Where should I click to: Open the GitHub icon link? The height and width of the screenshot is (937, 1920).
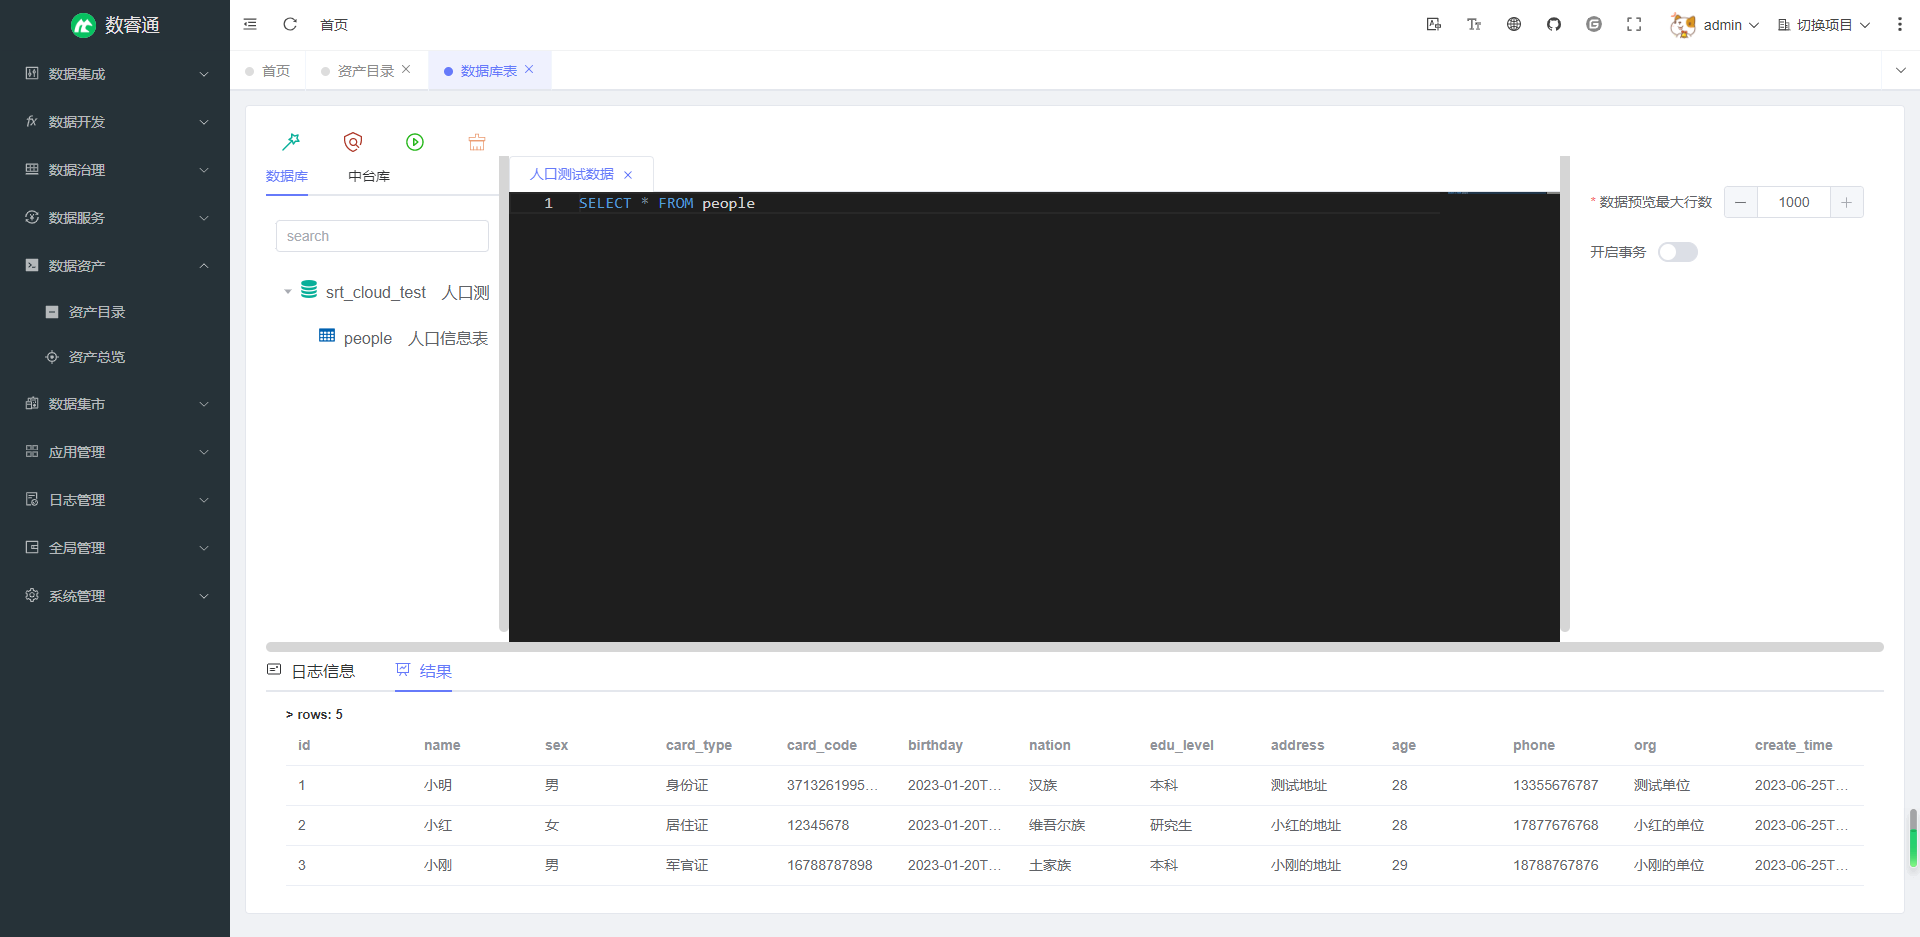(x=1554, y=24)
